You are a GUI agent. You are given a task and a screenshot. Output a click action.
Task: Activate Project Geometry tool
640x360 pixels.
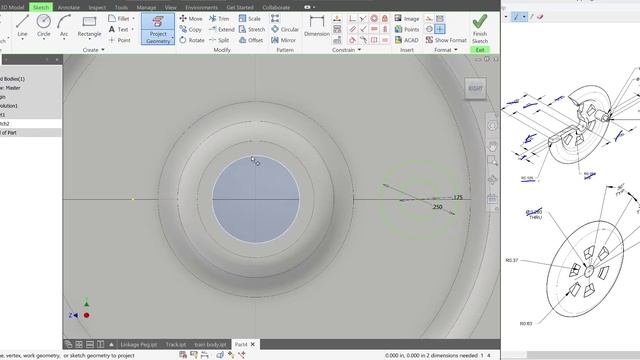coord(158,29)
